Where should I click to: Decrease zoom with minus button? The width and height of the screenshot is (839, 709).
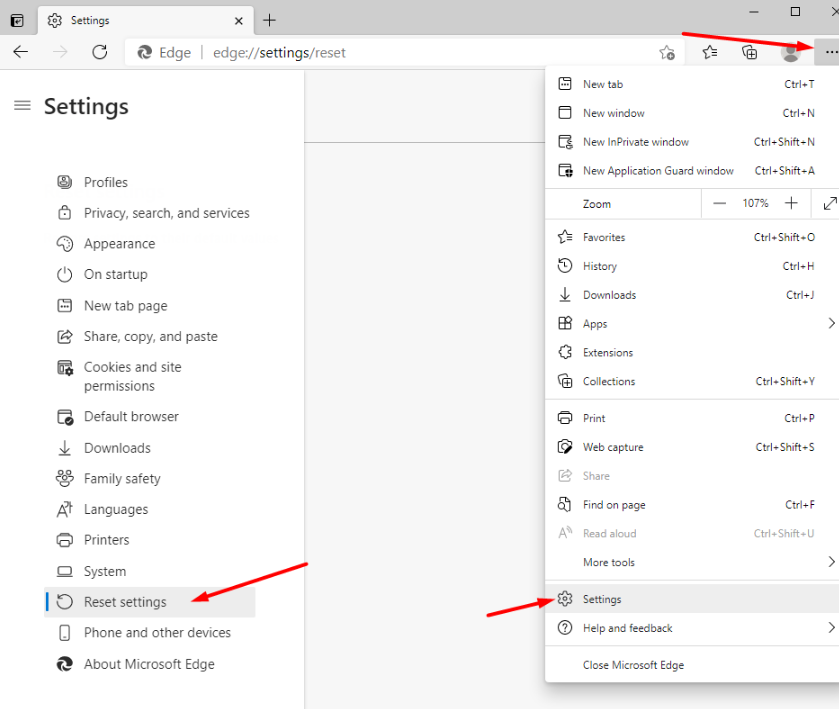720,203
